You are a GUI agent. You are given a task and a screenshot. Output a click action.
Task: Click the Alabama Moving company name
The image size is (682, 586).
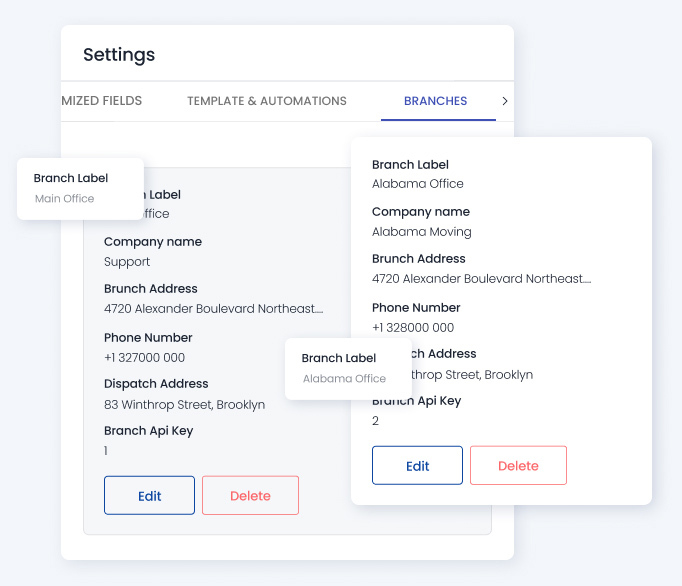click(421, 232)
